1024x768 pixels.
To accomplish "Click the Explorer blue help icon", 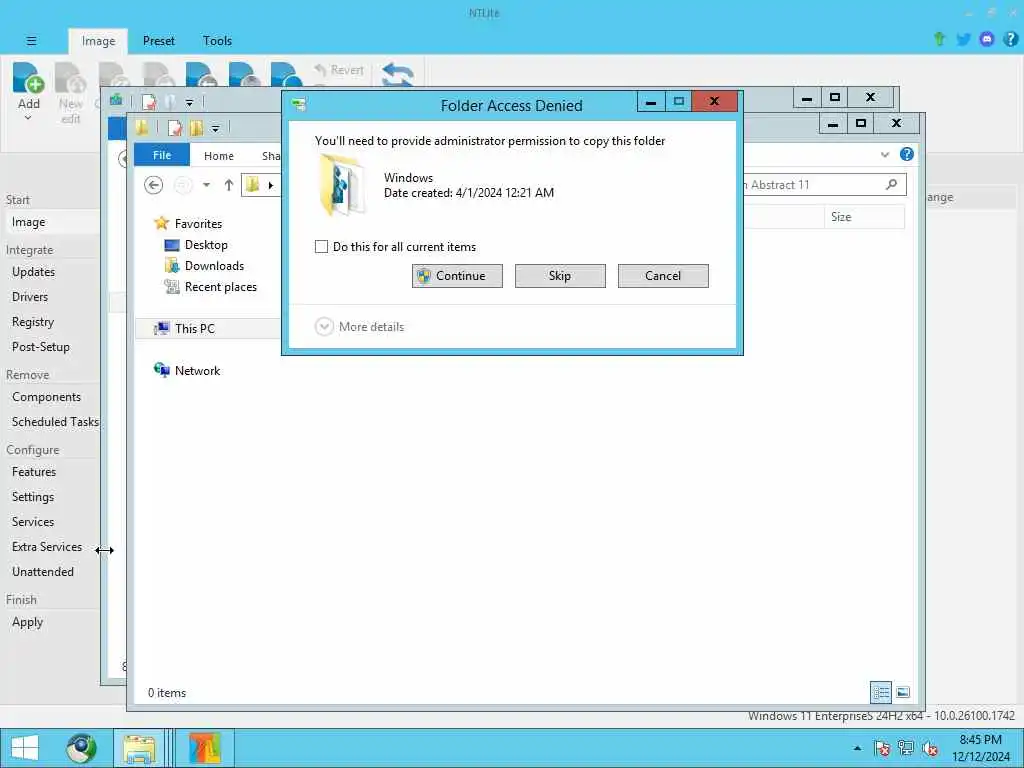I will coord(906,154).
